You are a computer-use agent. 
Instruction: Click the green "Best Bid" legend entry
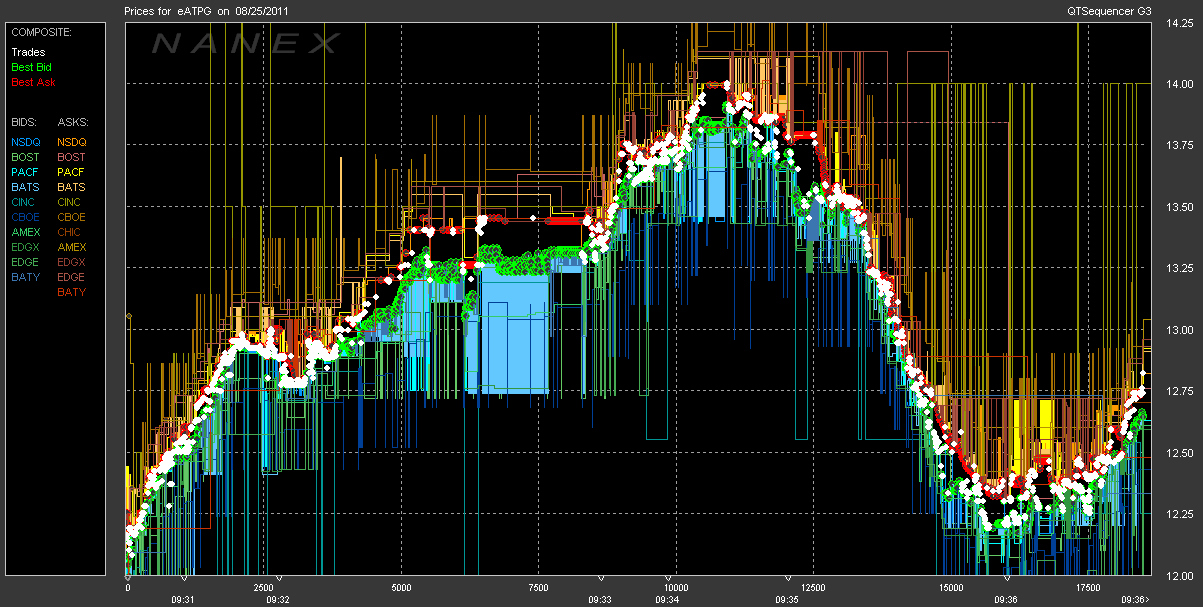[x=31, y=67]
